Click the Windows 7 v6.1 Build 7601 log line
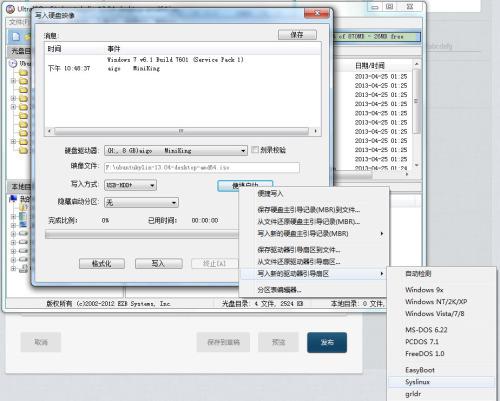Screen dimensions: 500x401 click(175, 60)
